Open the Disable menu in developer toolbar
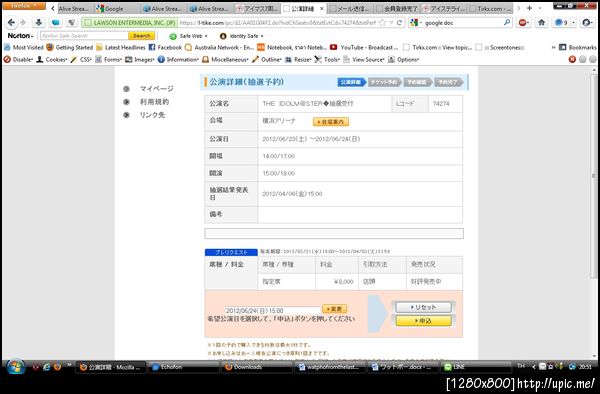The image size is (600, 394). pos(18,59)
